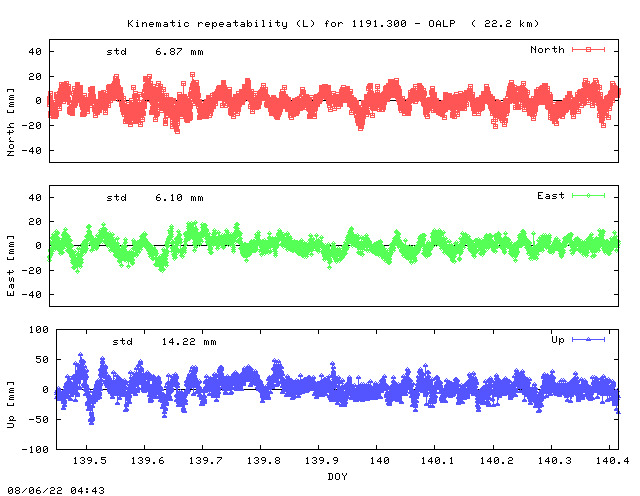
Task: Select the 'std 6.87 mm' label
Action: [155, 52]
